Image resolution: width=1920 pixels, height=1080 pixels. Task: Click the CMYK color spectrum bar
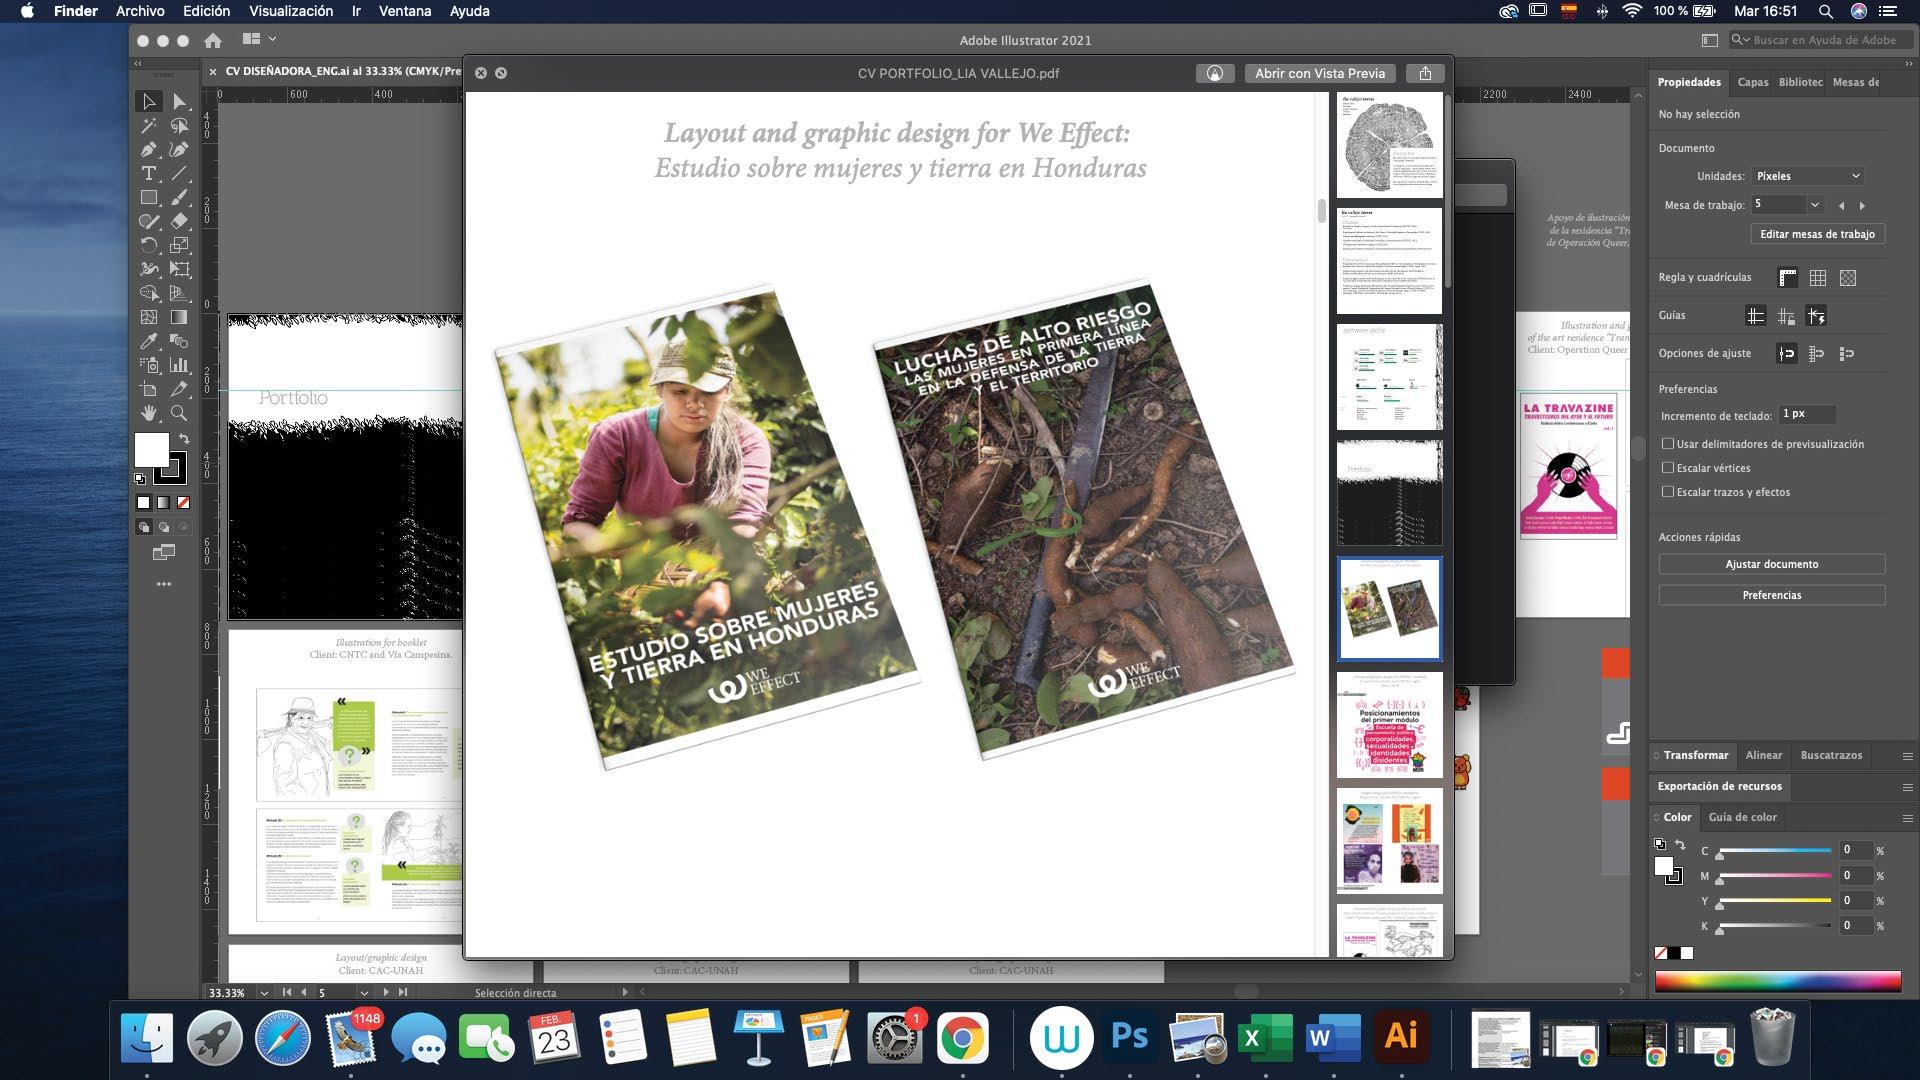tap(1777, 981)
